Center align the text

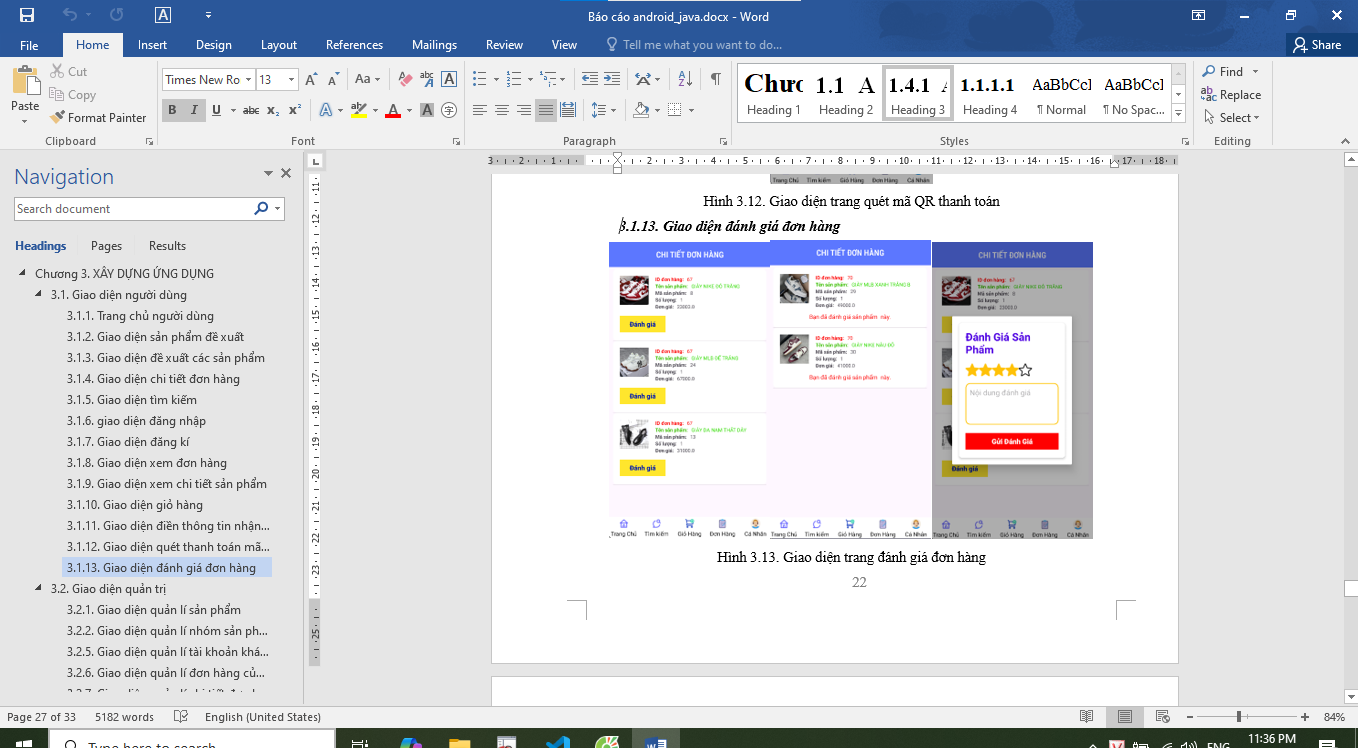pos(502,110)
